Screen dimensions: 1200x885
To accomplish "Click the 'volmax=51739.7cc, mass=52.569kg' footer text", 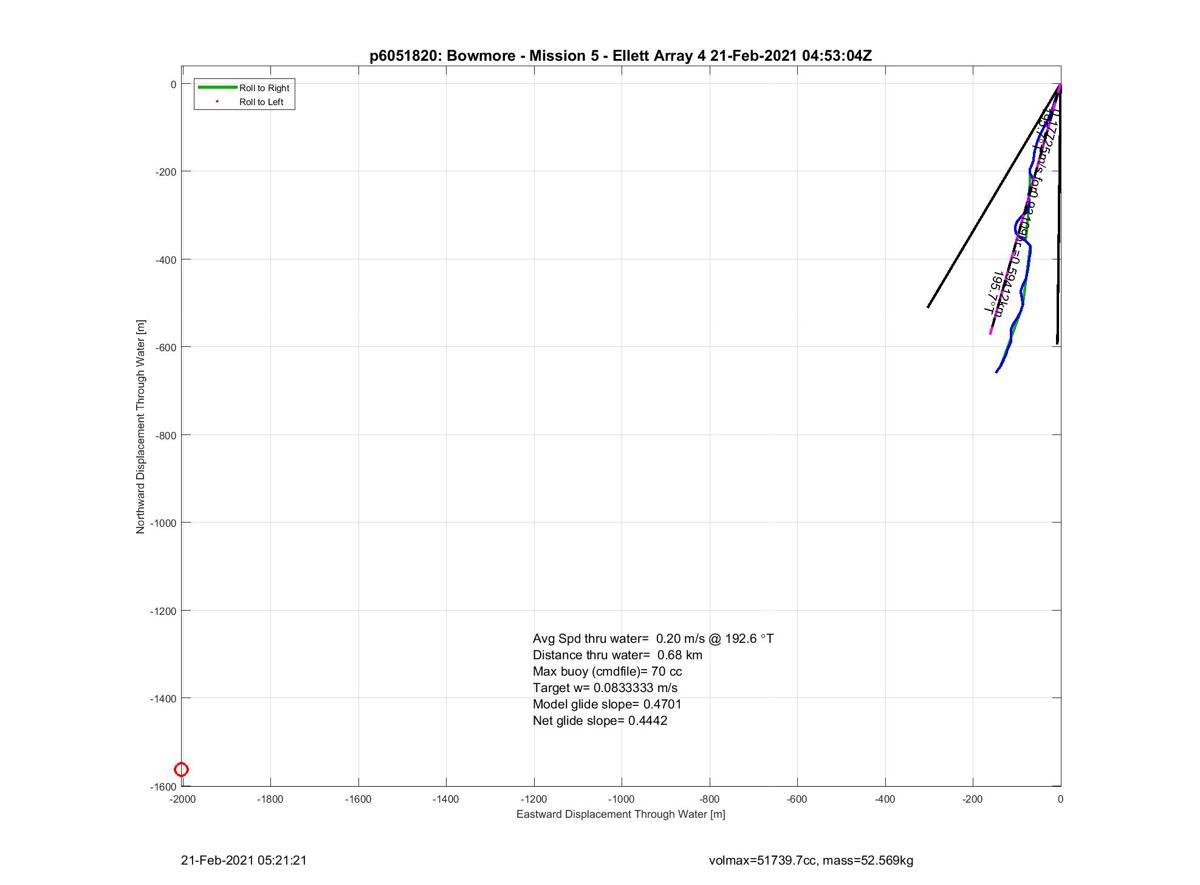I will (811, 860).
